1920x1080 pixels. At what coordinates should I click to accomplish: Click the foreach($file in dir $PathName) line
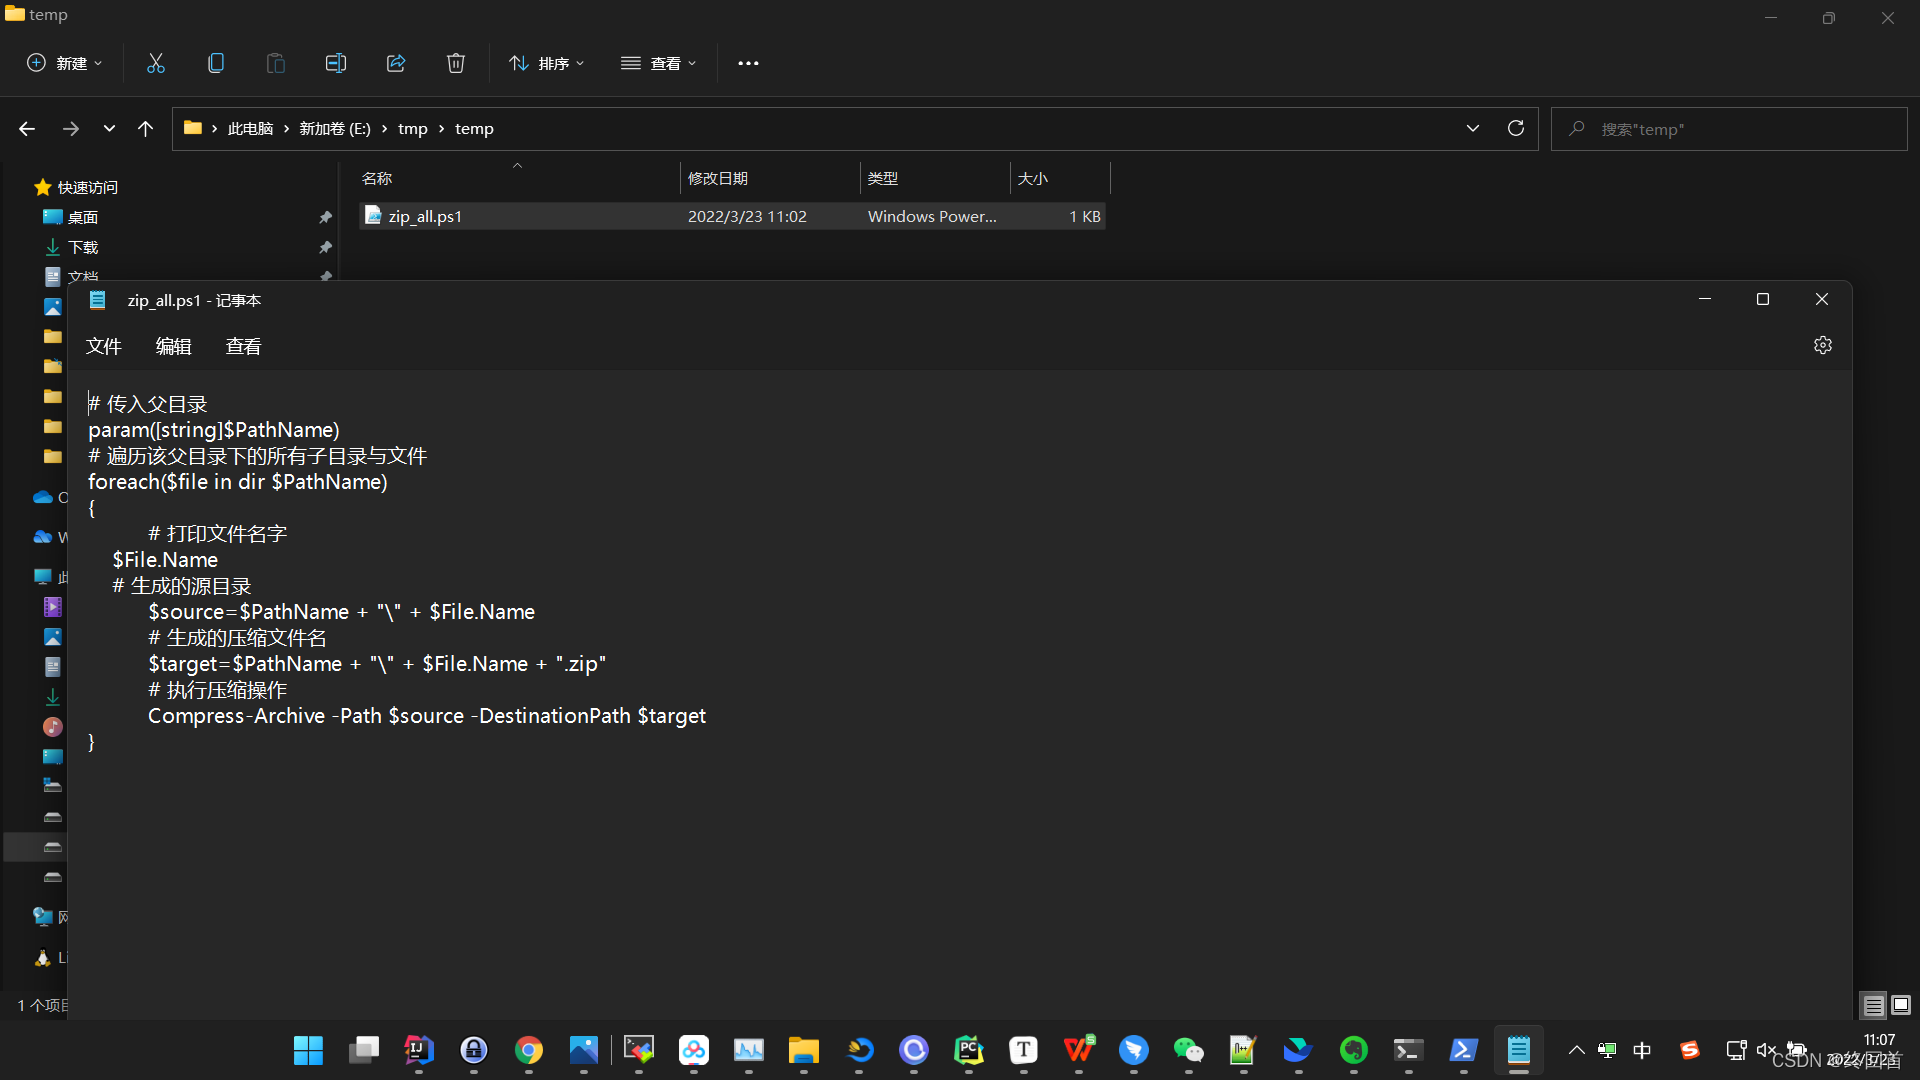[x=238, y=482]
